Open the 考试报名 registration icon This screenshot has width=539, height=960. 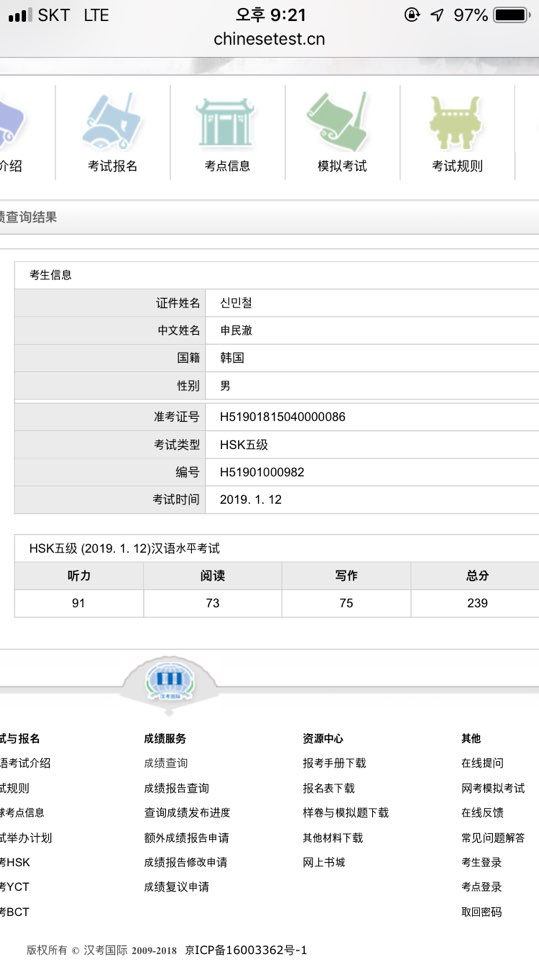tap(112, 132)
